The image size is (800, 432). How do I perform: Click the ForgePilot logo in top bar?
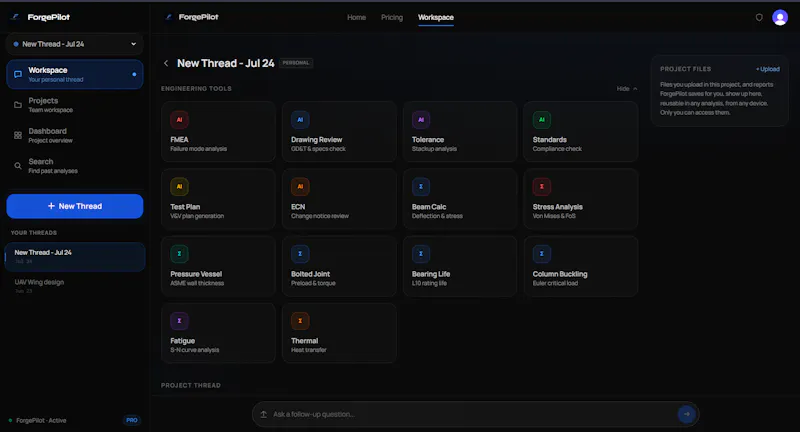click(x=192, y=17)
